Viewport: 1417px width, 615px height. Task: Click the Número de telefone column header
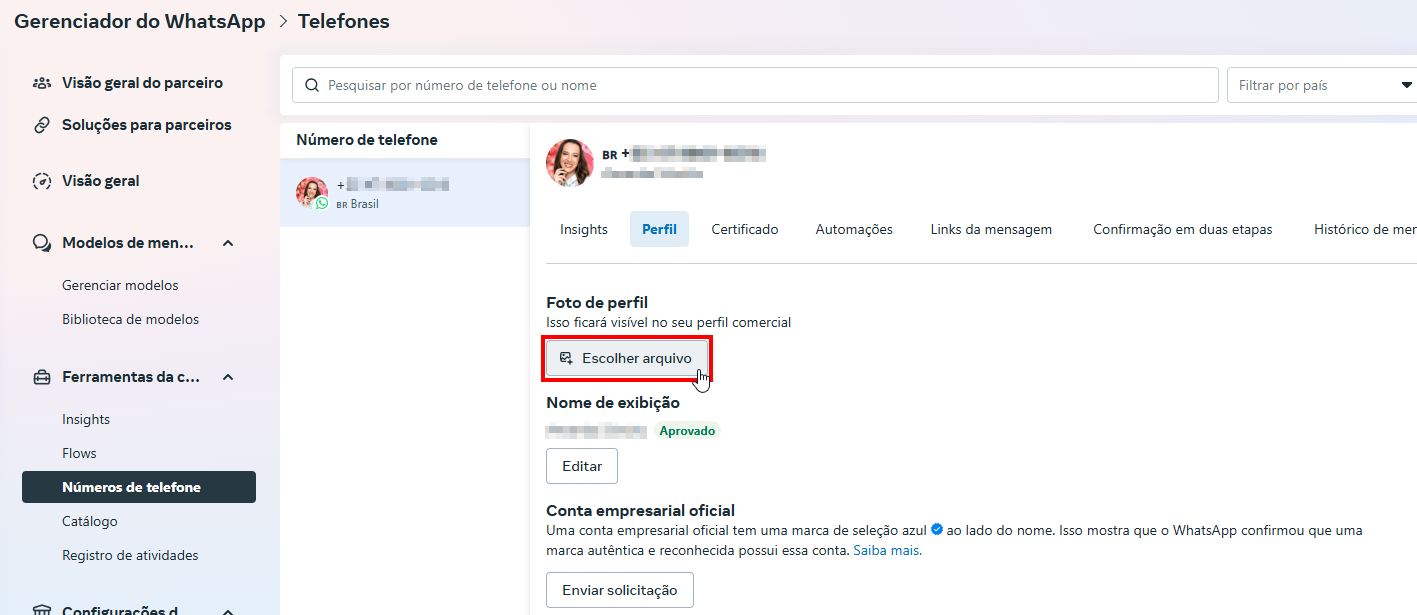367,140
